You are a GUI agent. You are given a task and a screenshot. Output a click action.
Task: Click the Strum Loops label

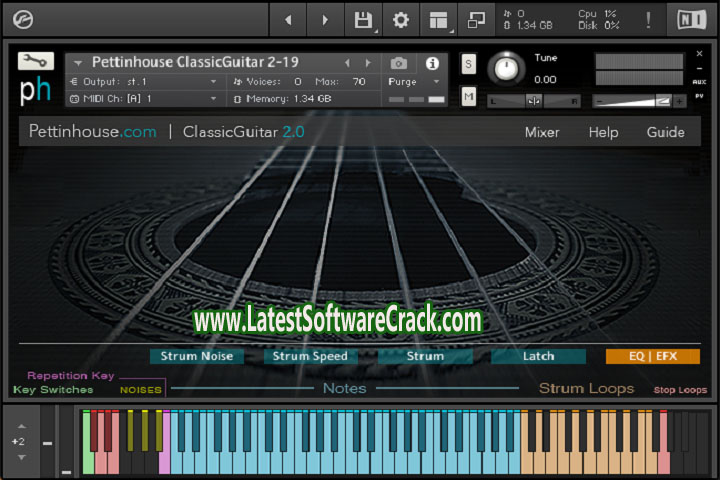586,389
